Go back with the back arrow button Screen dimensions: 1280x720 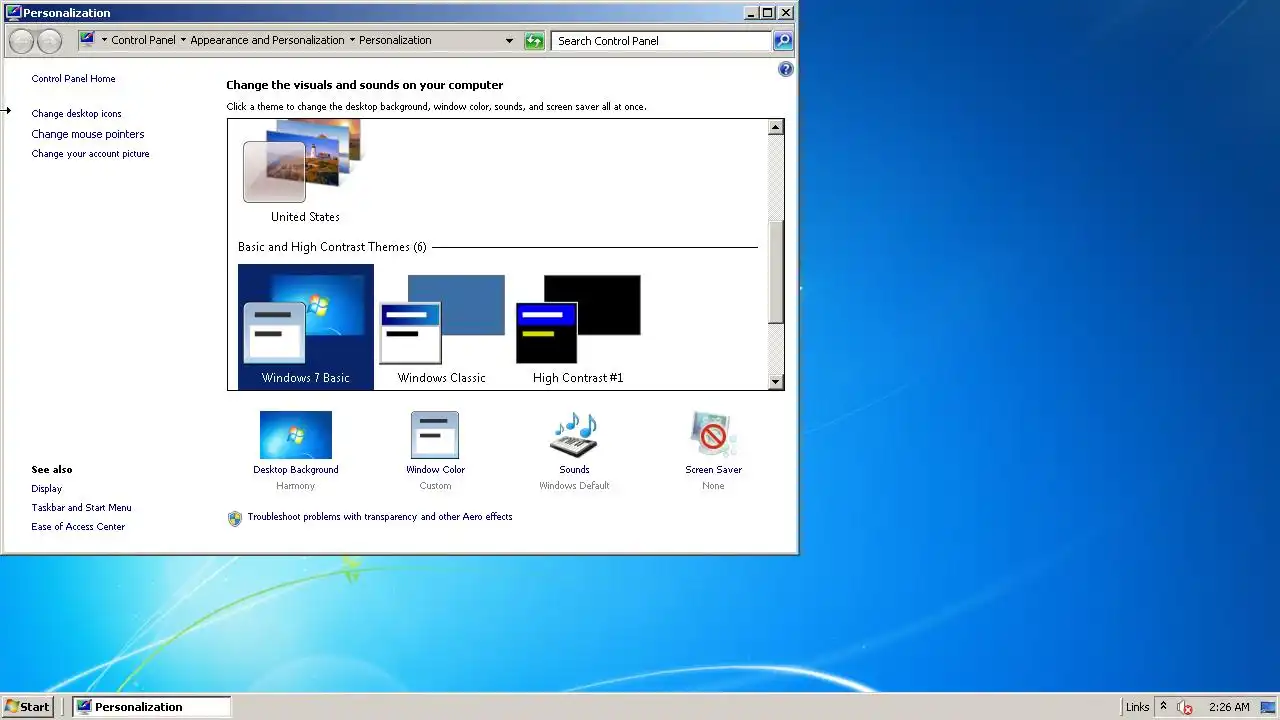point(21,41)
